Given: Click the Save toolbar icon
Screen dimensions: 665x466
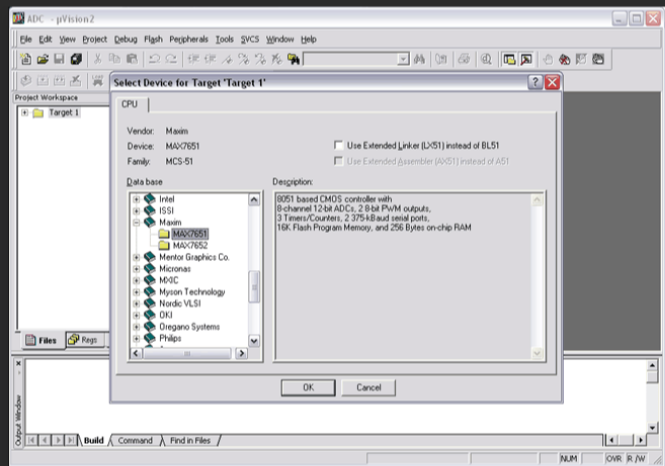Looking at the screenshot, I should tap(59, 59).
